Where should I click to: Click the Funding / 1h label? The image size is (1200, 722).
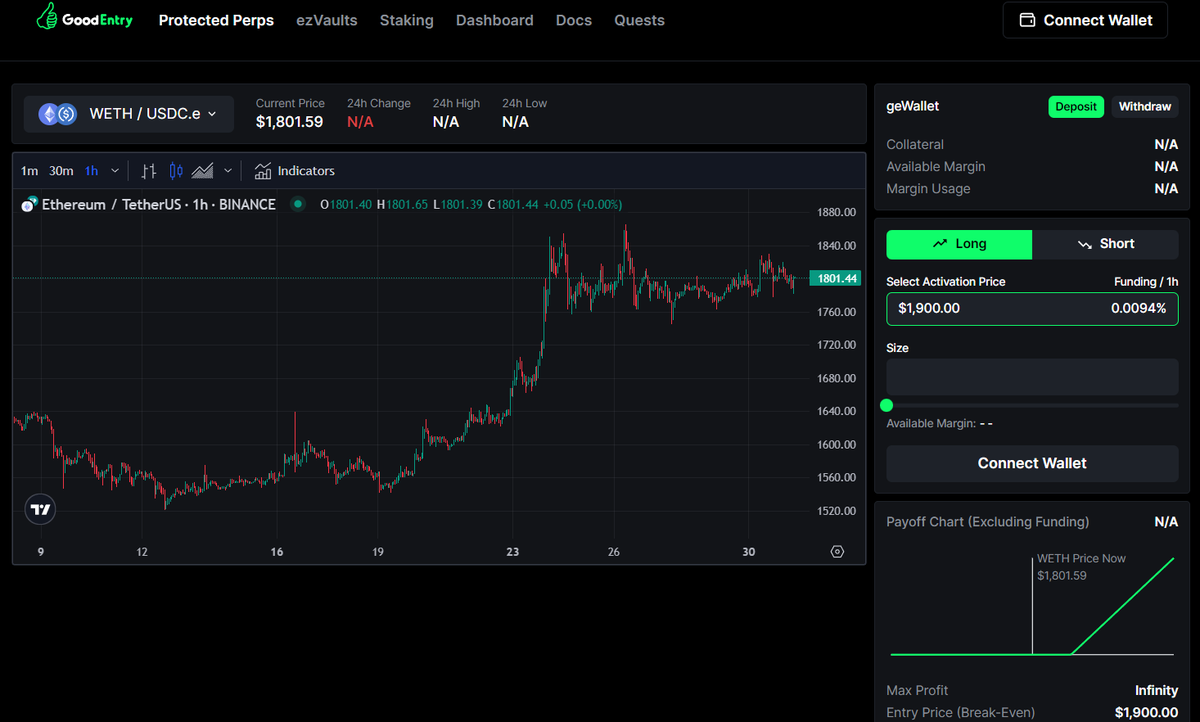[x=1146, y=282]
